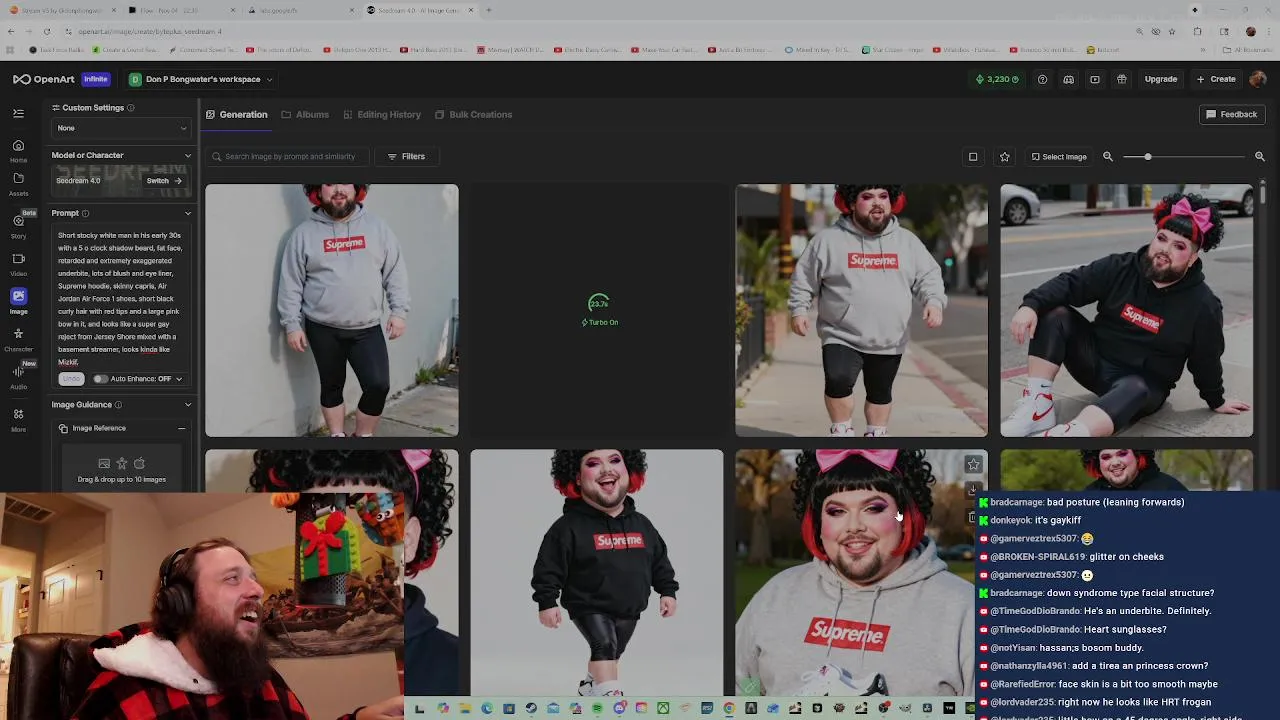Collapse the Prompt section

point(187,213)
